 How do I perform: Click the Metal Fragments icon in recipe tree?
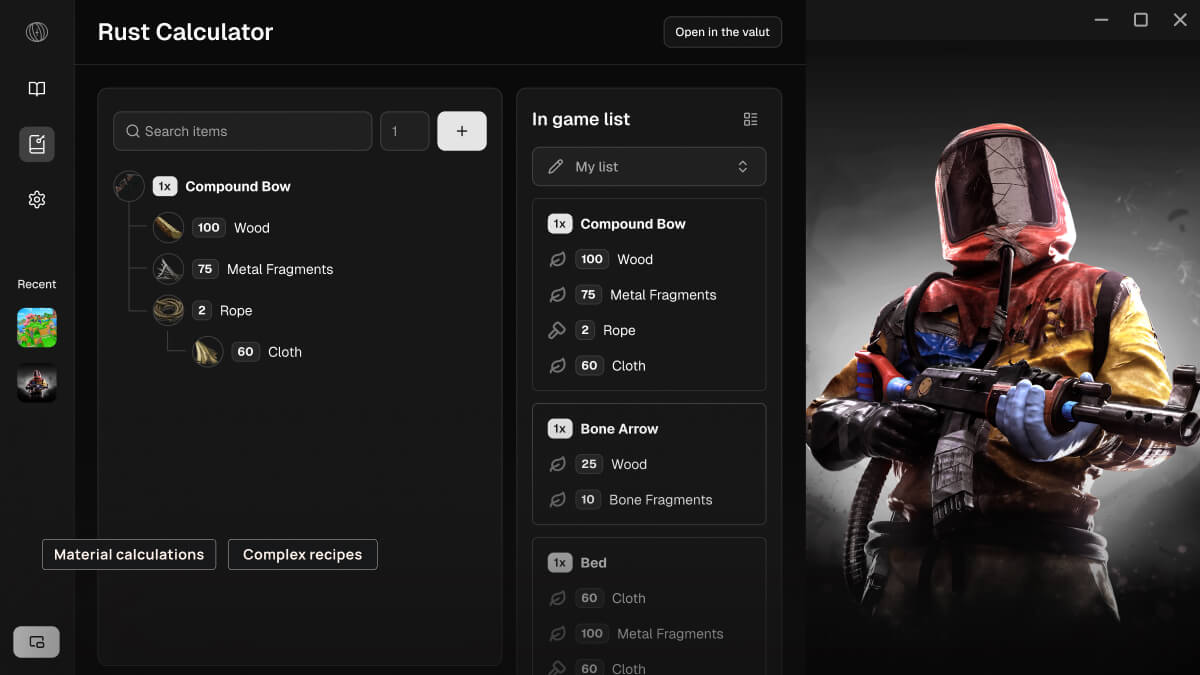tap(168, 269)
